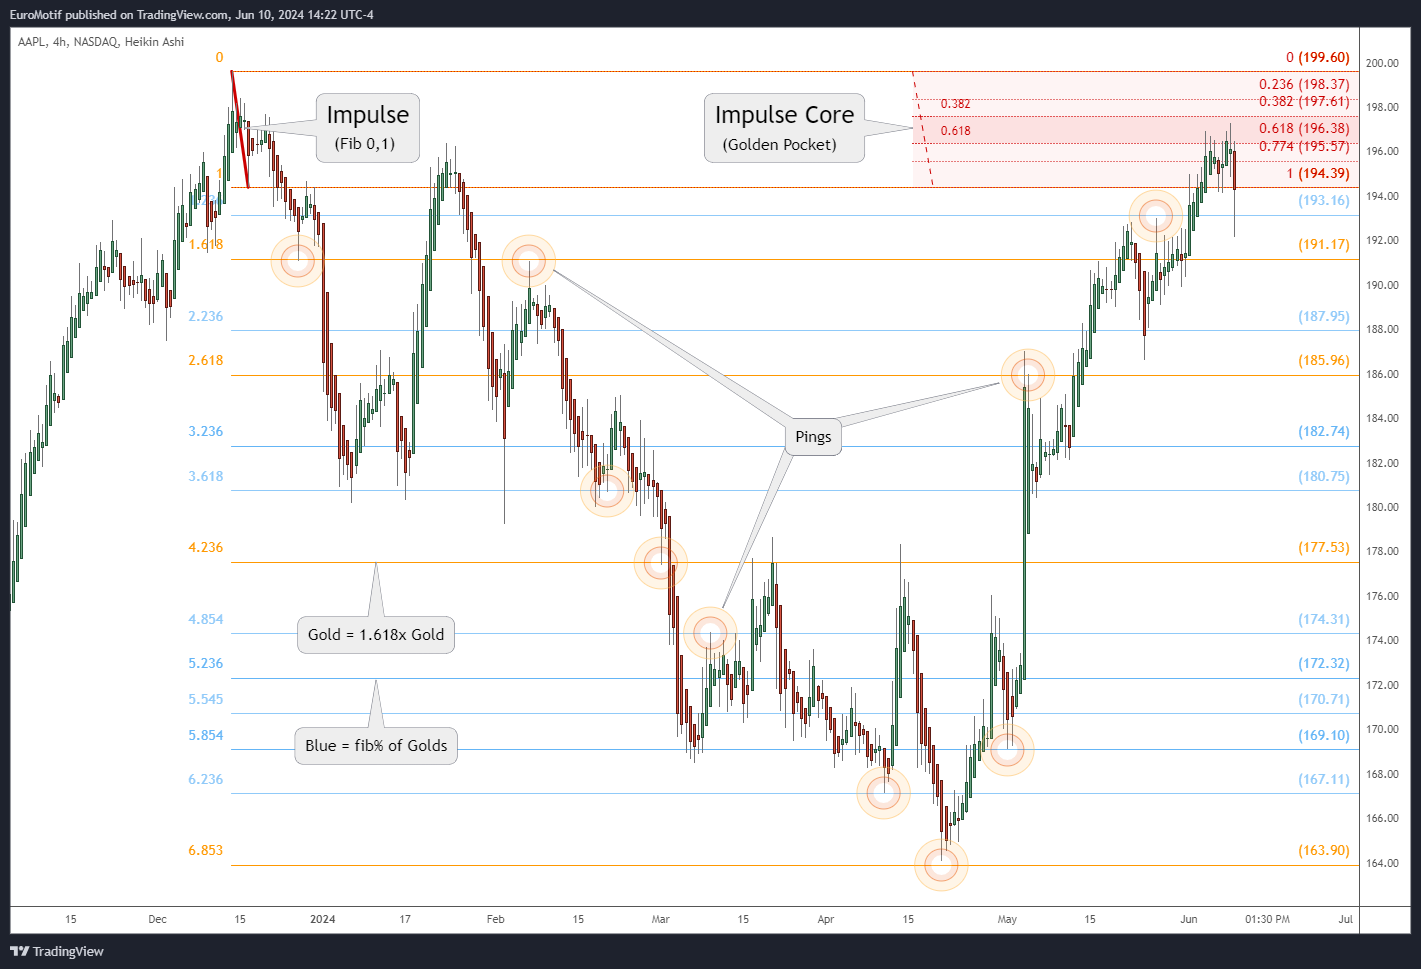Click the ping circle on the 6.853 line

tap(941, 865)
